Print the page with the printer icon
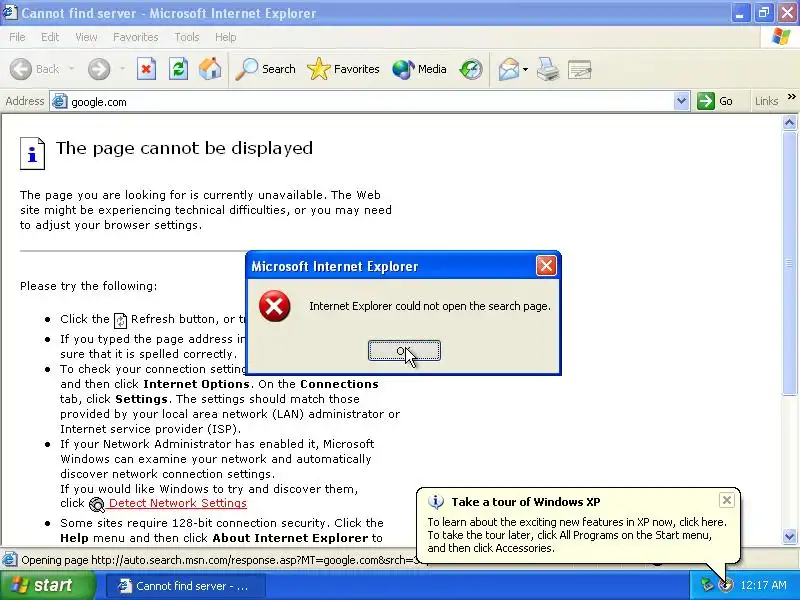800x600 pixels. pos(548,69)
